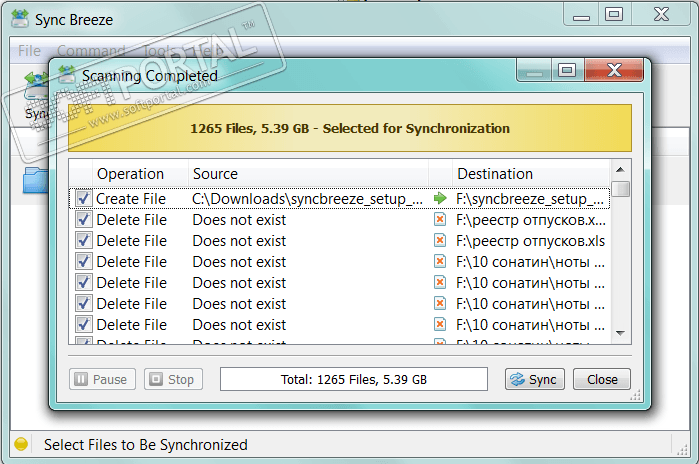Click the Scanning Completed dialog title icon
Screen dimensions: 699x464
tap(67, 74)
